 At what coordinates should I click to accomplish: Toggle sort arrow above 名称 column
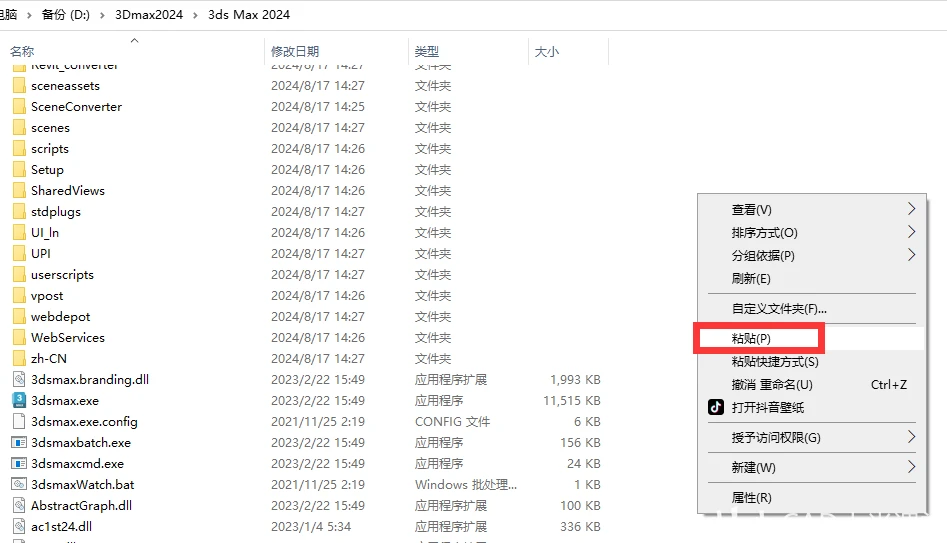135,40
